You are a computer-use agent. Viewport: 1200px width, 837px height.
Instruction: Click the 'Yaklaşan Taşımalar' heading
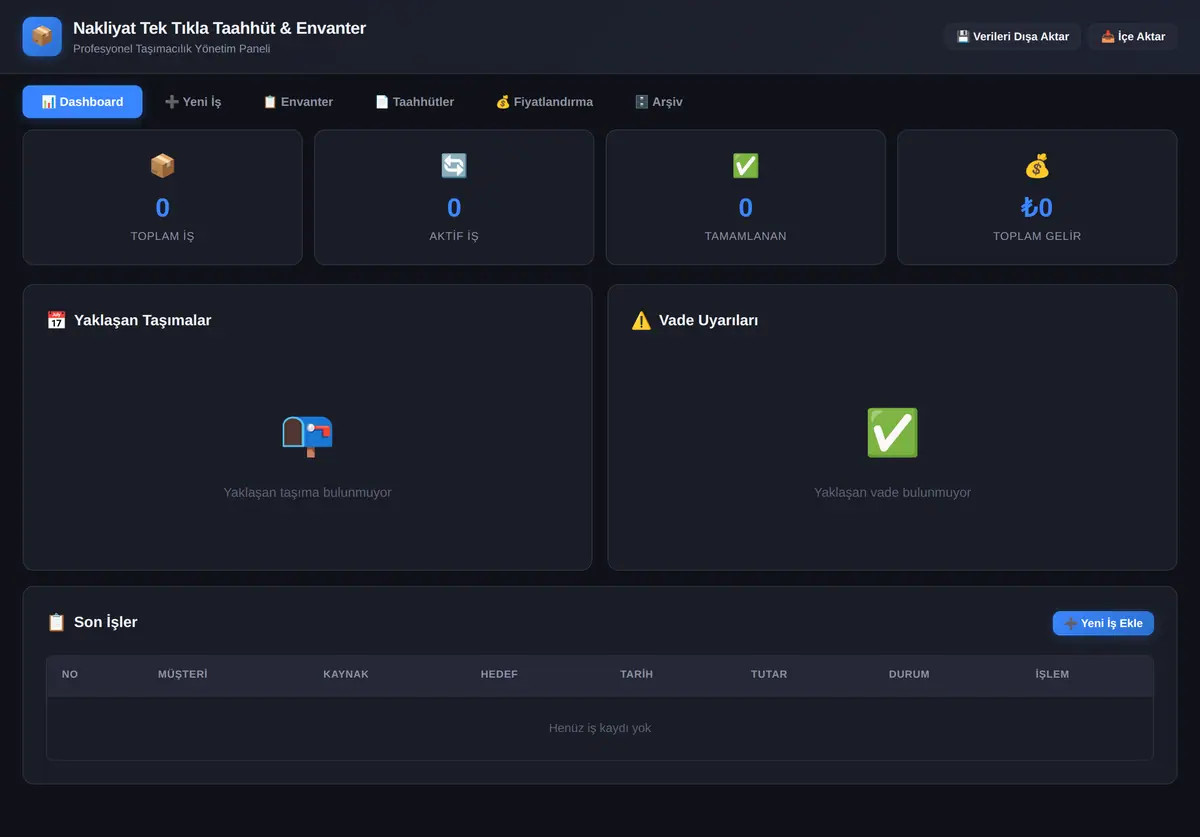tap(143, 320)
